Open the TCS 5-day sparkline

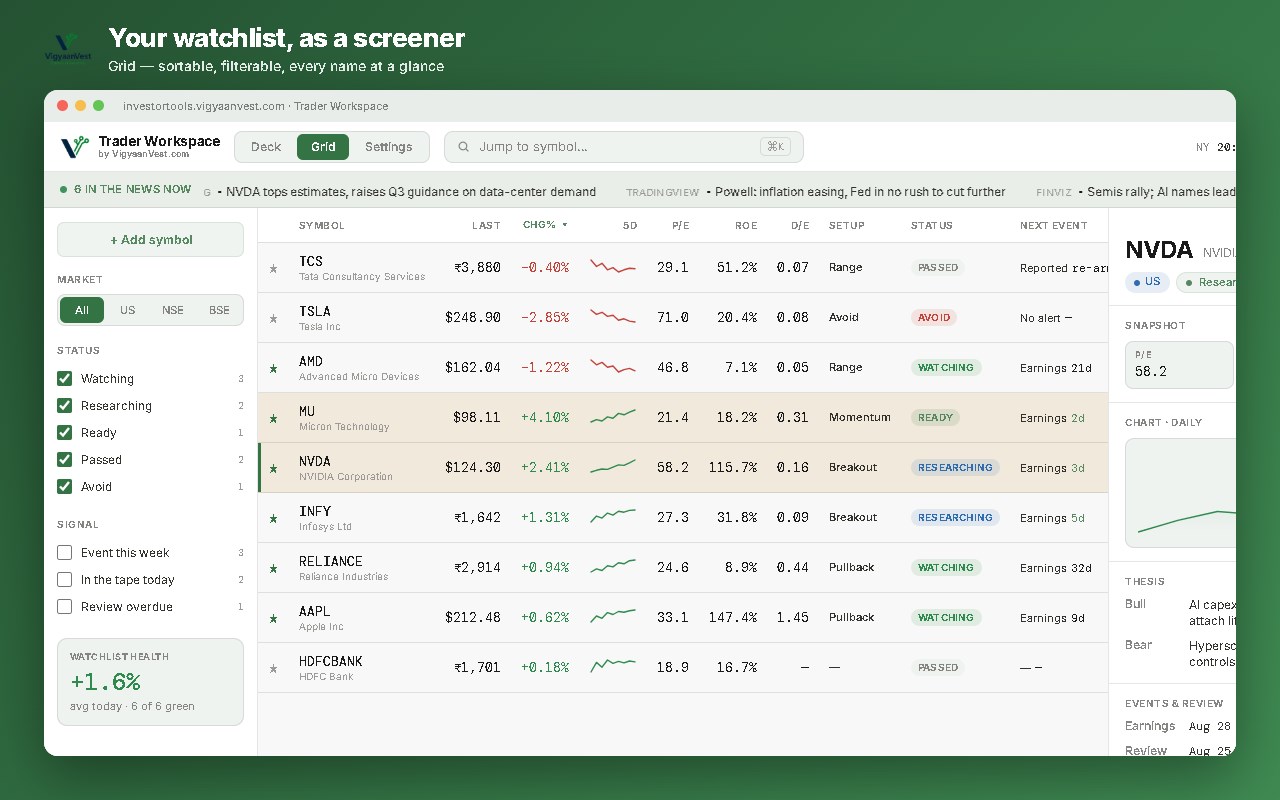click(x=613, y=268)
